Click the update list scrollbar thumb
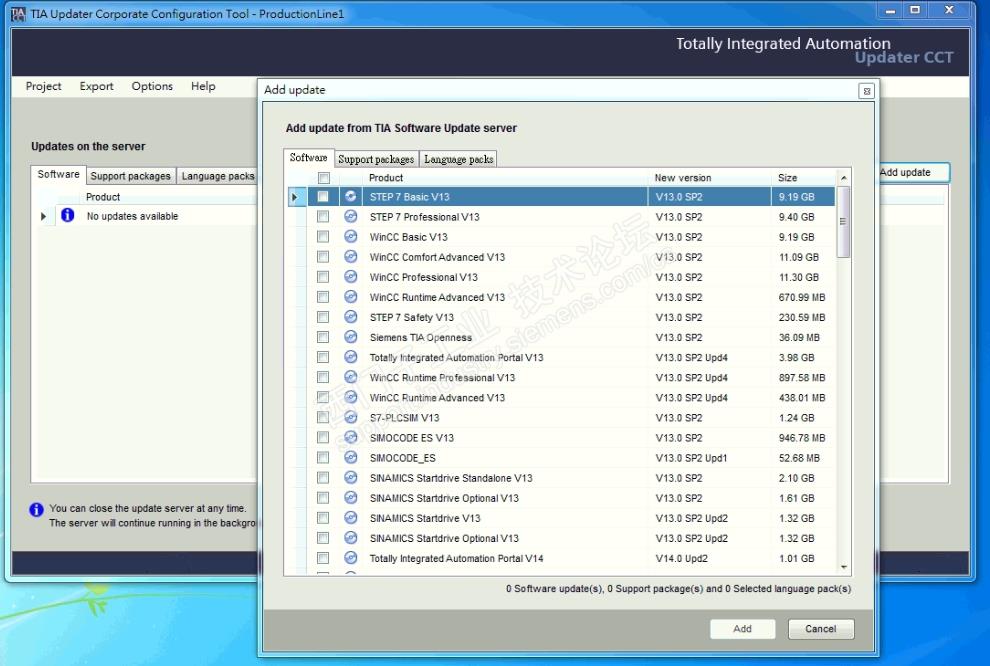 [844, 222]
